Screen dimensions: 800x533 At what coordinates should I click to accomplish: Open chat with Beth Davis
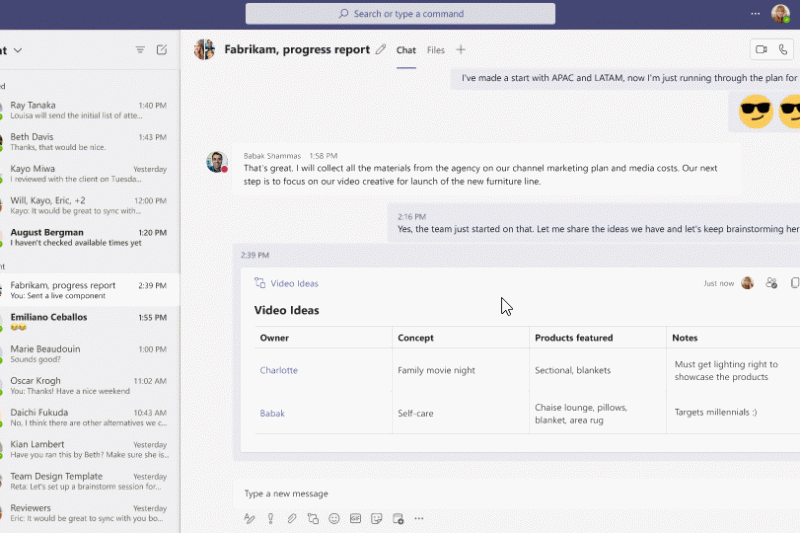point(89,141)
